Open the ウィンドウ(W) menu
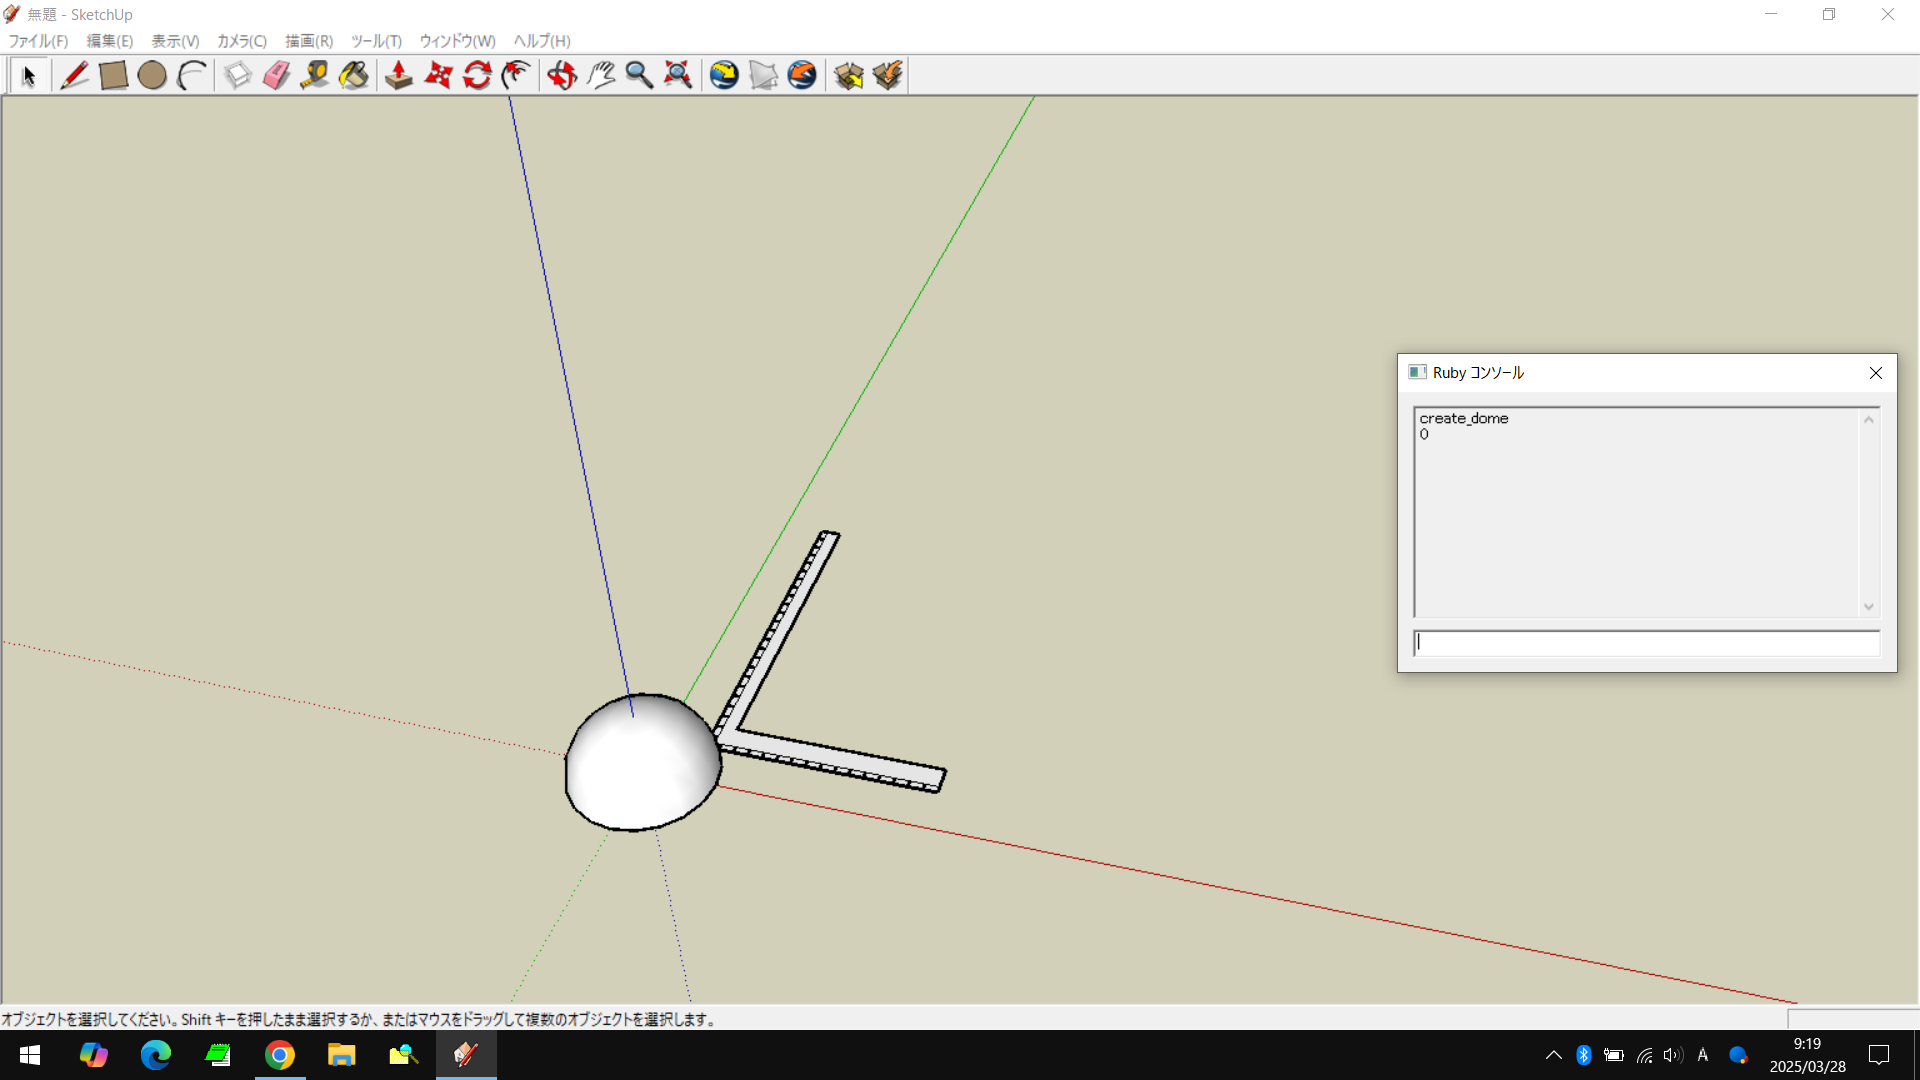The height and width of the screenshot is (1080, 1920). [457, 41]
